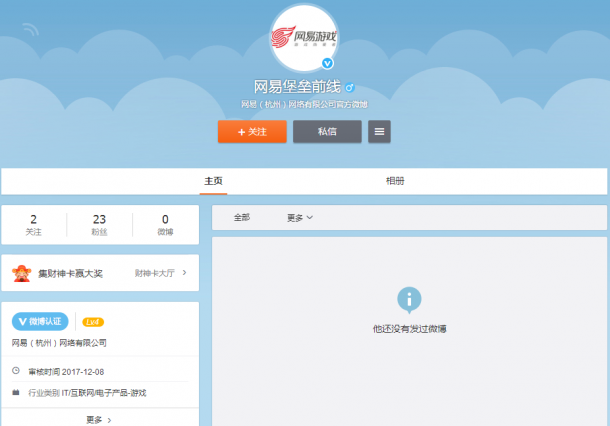View the 2 关注 following list

click(33, 224)
